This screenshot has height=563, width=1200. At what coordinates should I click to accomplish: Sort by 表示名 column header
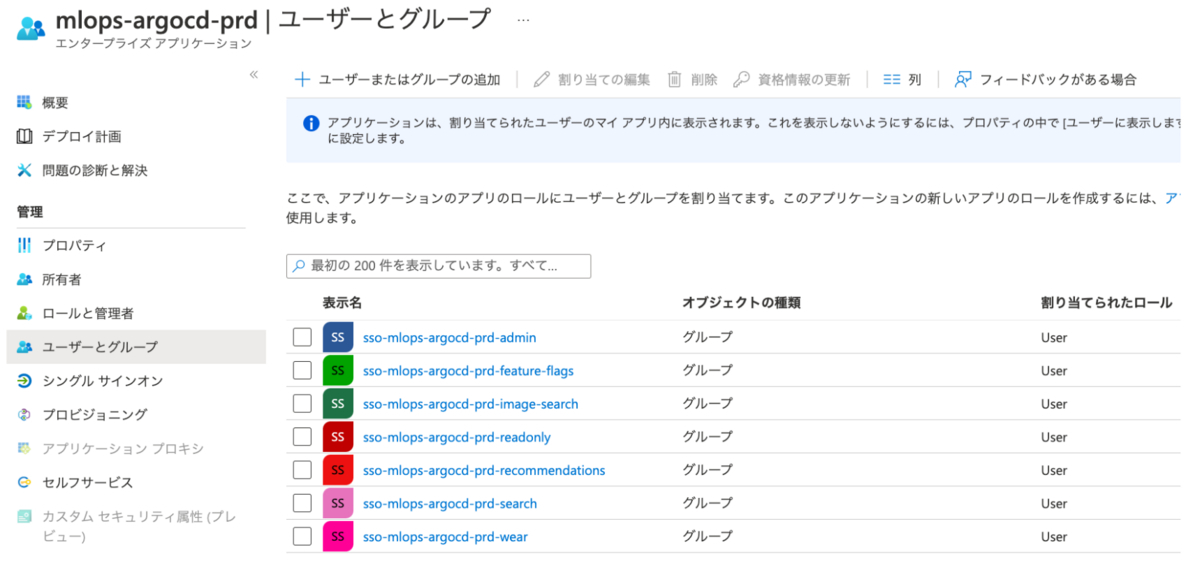tap(342, 302)
